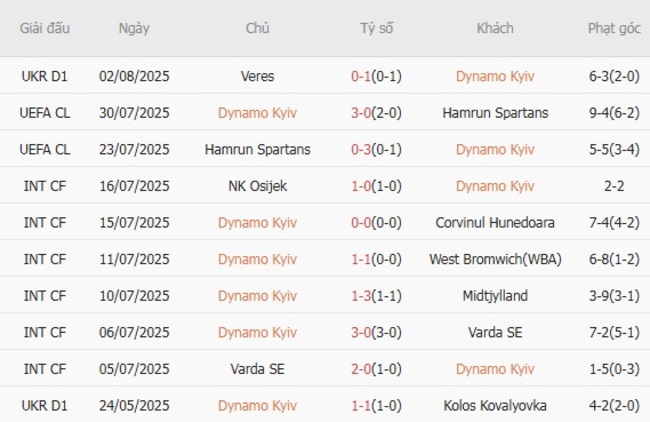This screenshot has width=650, height=422.
Task: Sort by the "Ngày" column header
Action: click(134, 28)
